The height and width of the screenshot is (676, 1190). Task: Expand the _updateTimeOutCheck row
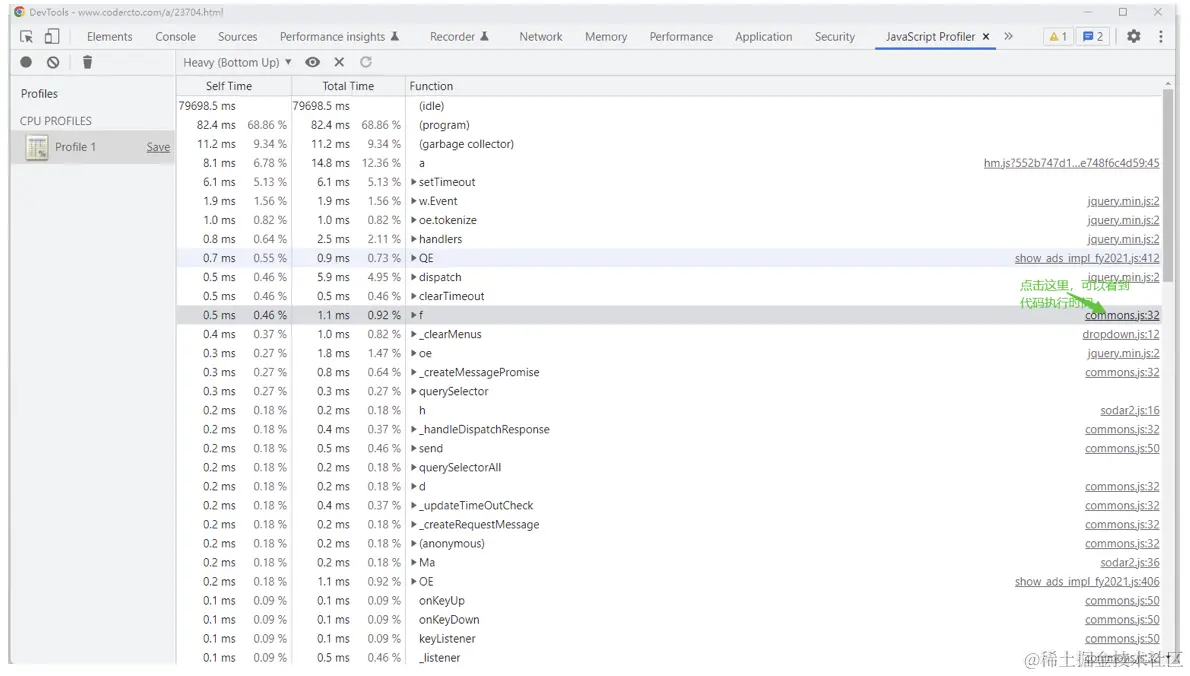pyautogui.click(x=414, y=505)
